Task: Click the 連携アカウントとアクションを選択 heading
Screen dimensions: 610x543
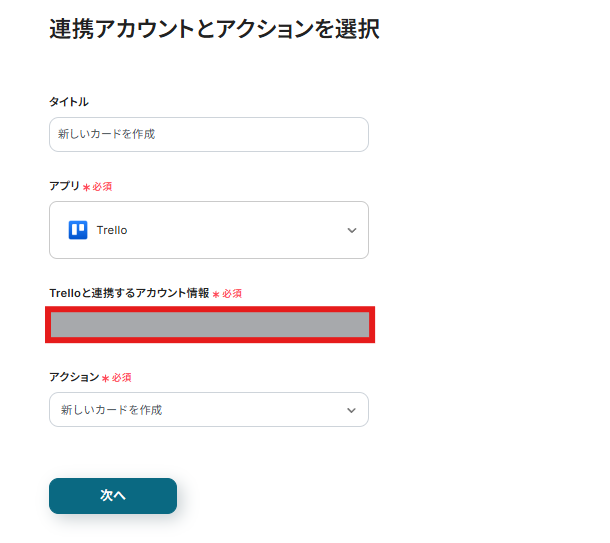Action: tap(214, 29)
